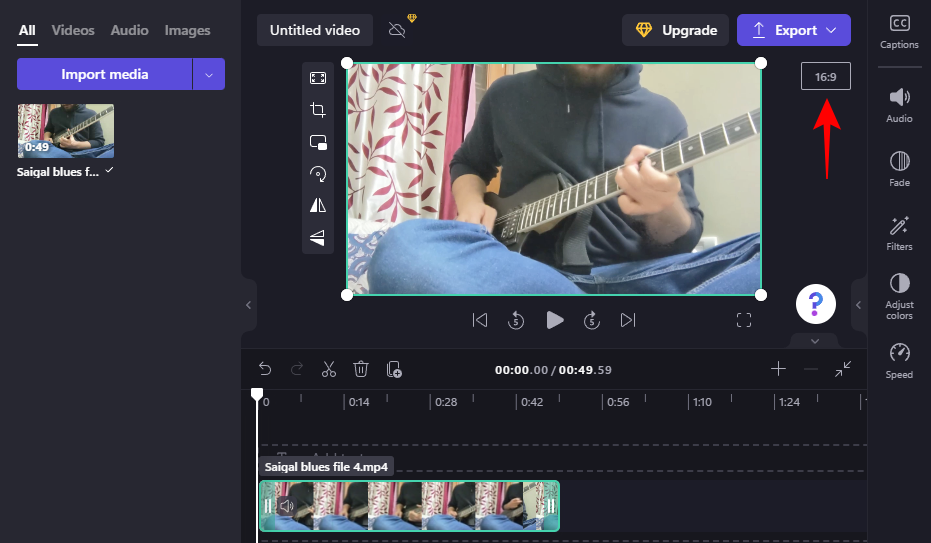Mute the clip audio on timeline
931x543 pixels.
(286, 506)
